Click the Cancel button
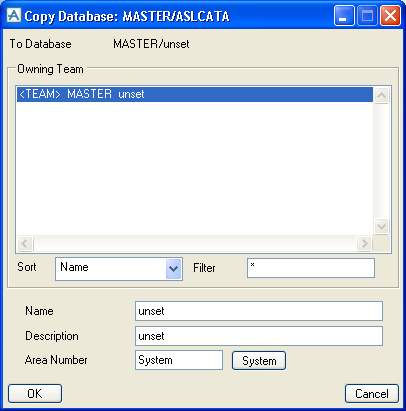This screenshot has height=411, width=406. pyautogui.click(x=372, y=394)
